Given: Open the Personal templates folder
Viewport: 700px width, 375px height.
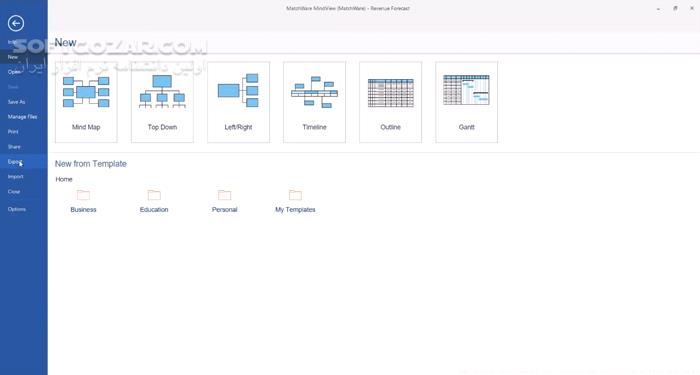Looking at the screenshot, I should point(225,201).
